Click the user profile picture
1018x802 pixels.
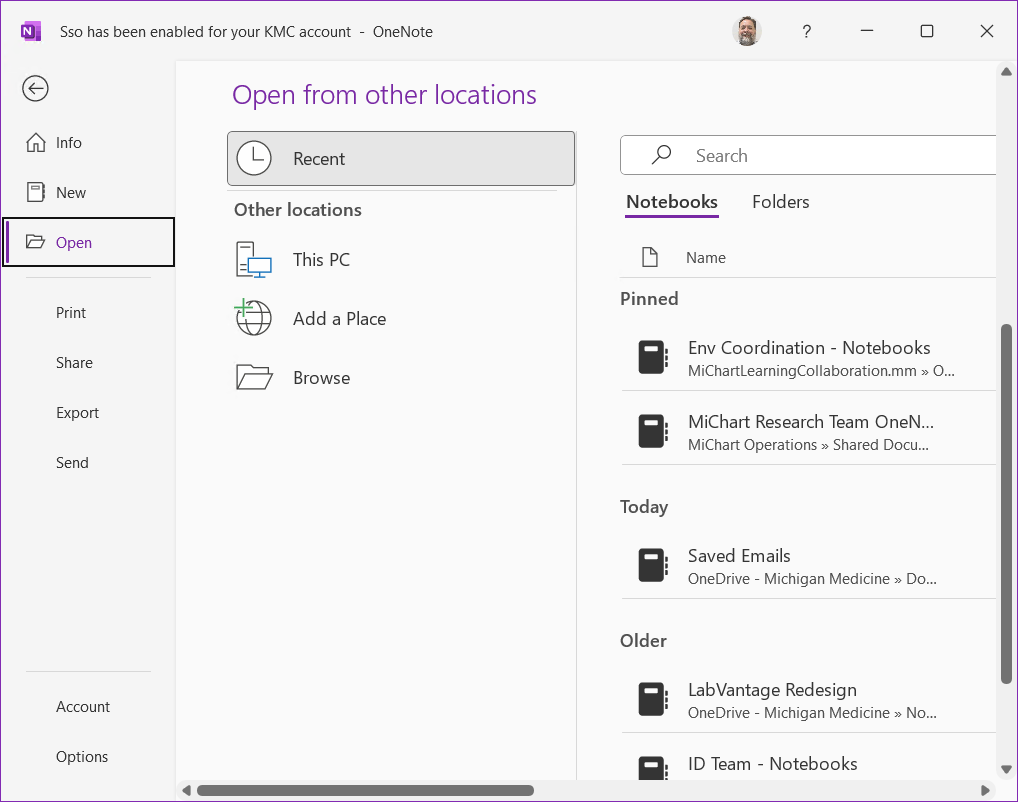tap(746, 31)
